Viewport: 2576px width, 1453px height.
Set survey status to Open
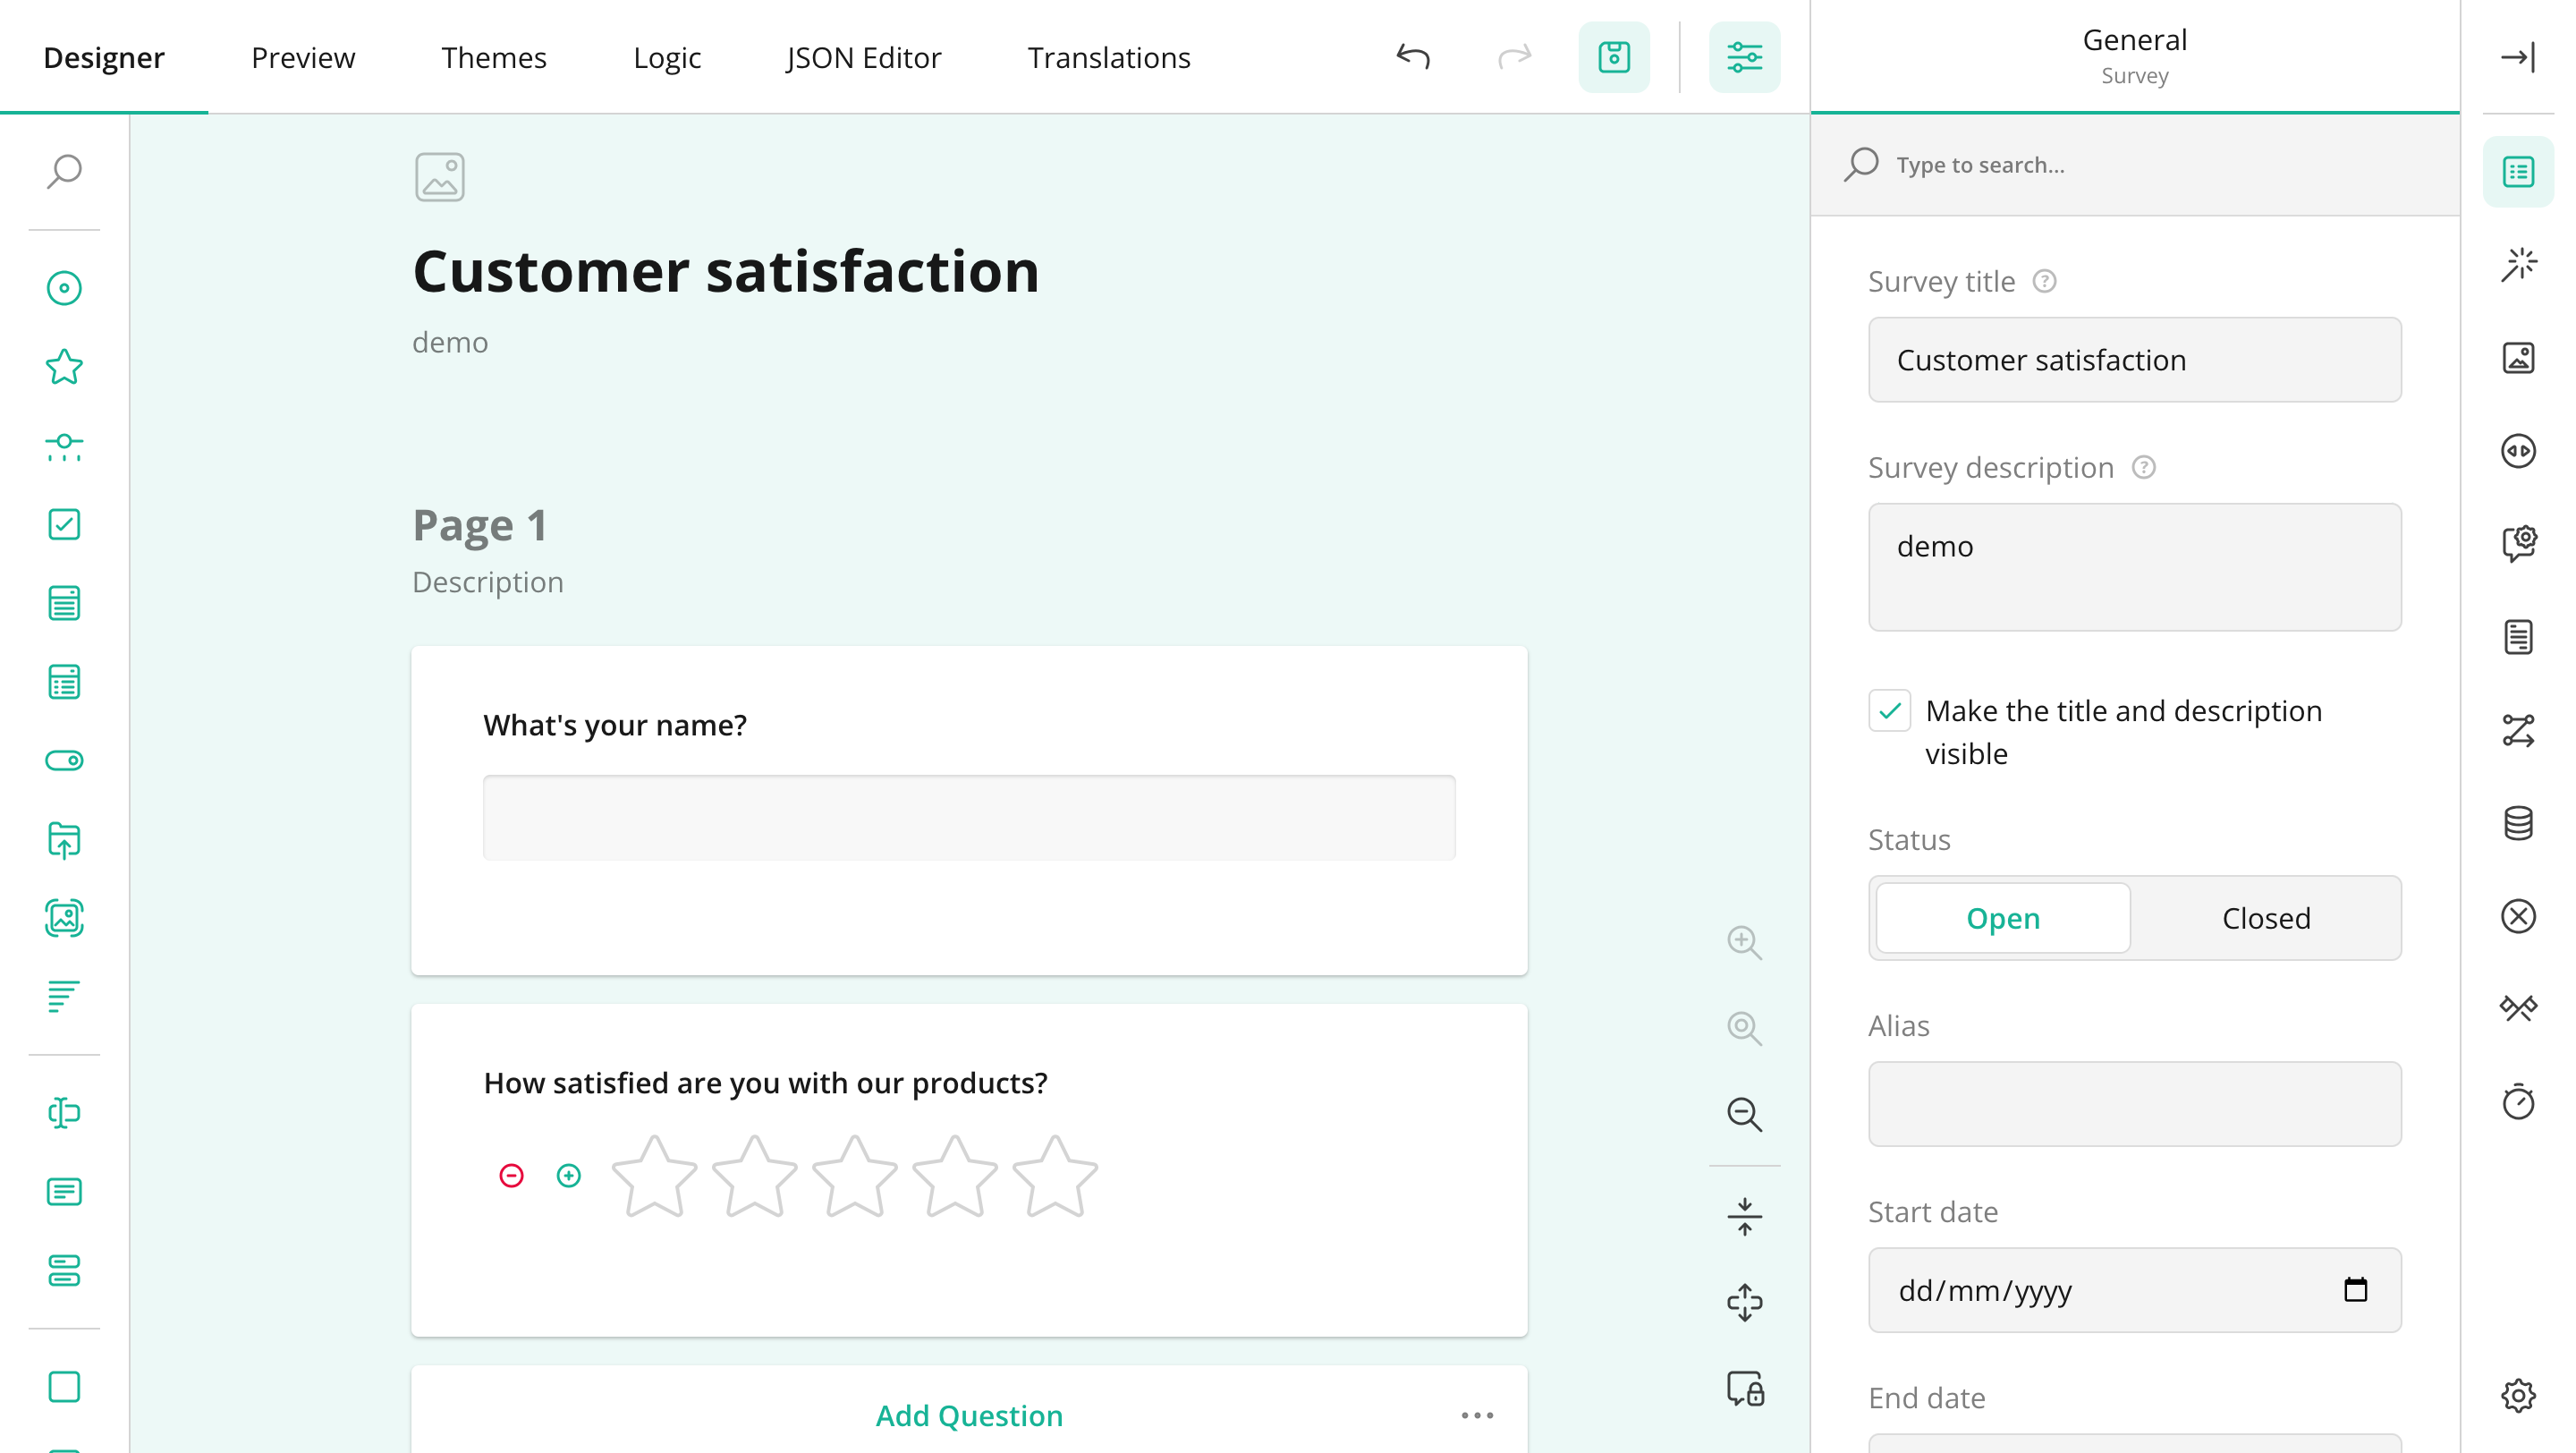2003,918
